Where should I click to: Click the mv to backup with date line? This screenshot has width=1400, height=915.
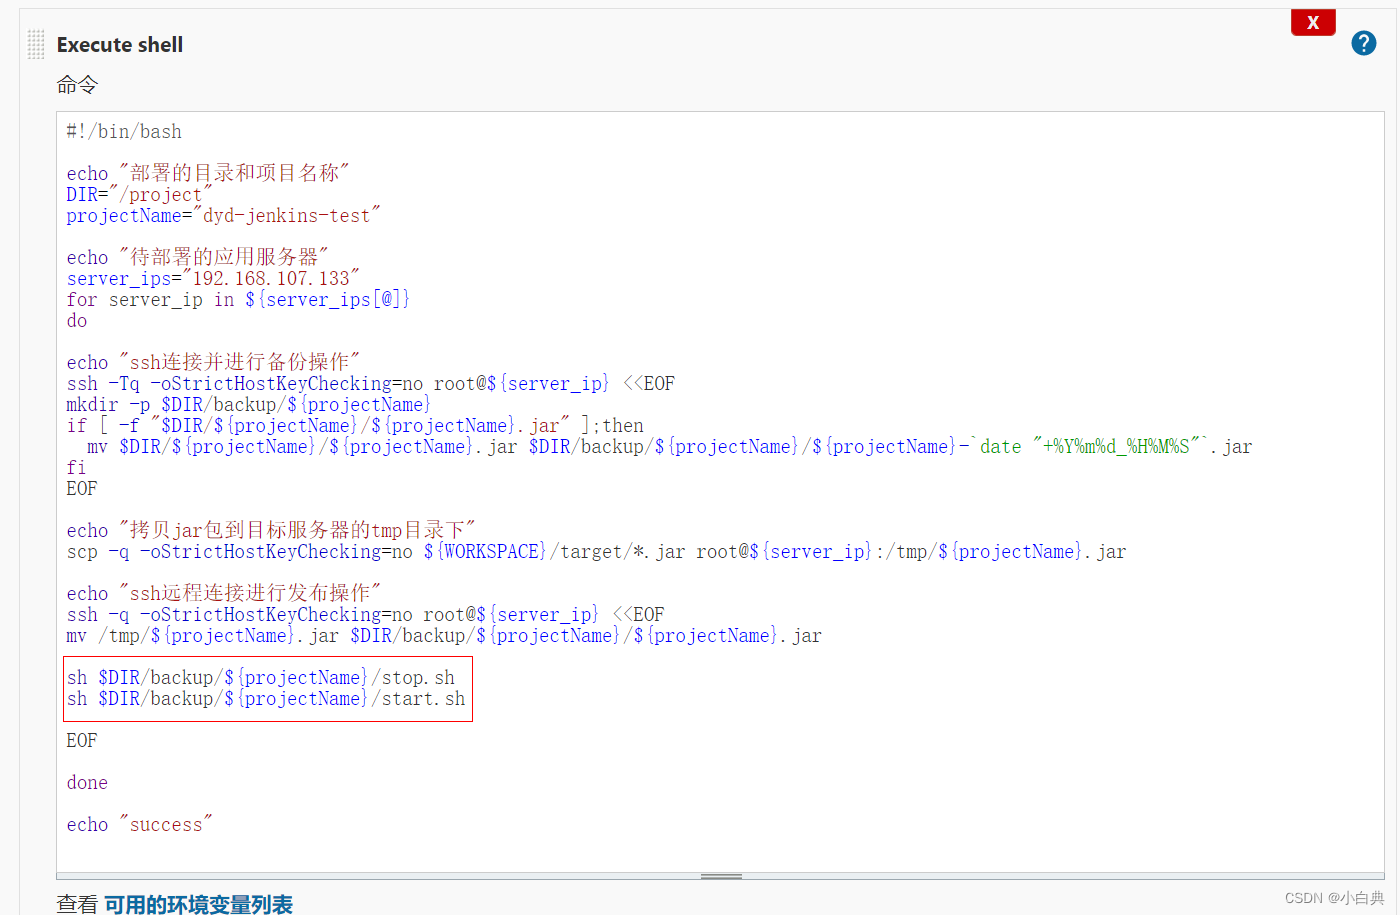coord(669,447)
